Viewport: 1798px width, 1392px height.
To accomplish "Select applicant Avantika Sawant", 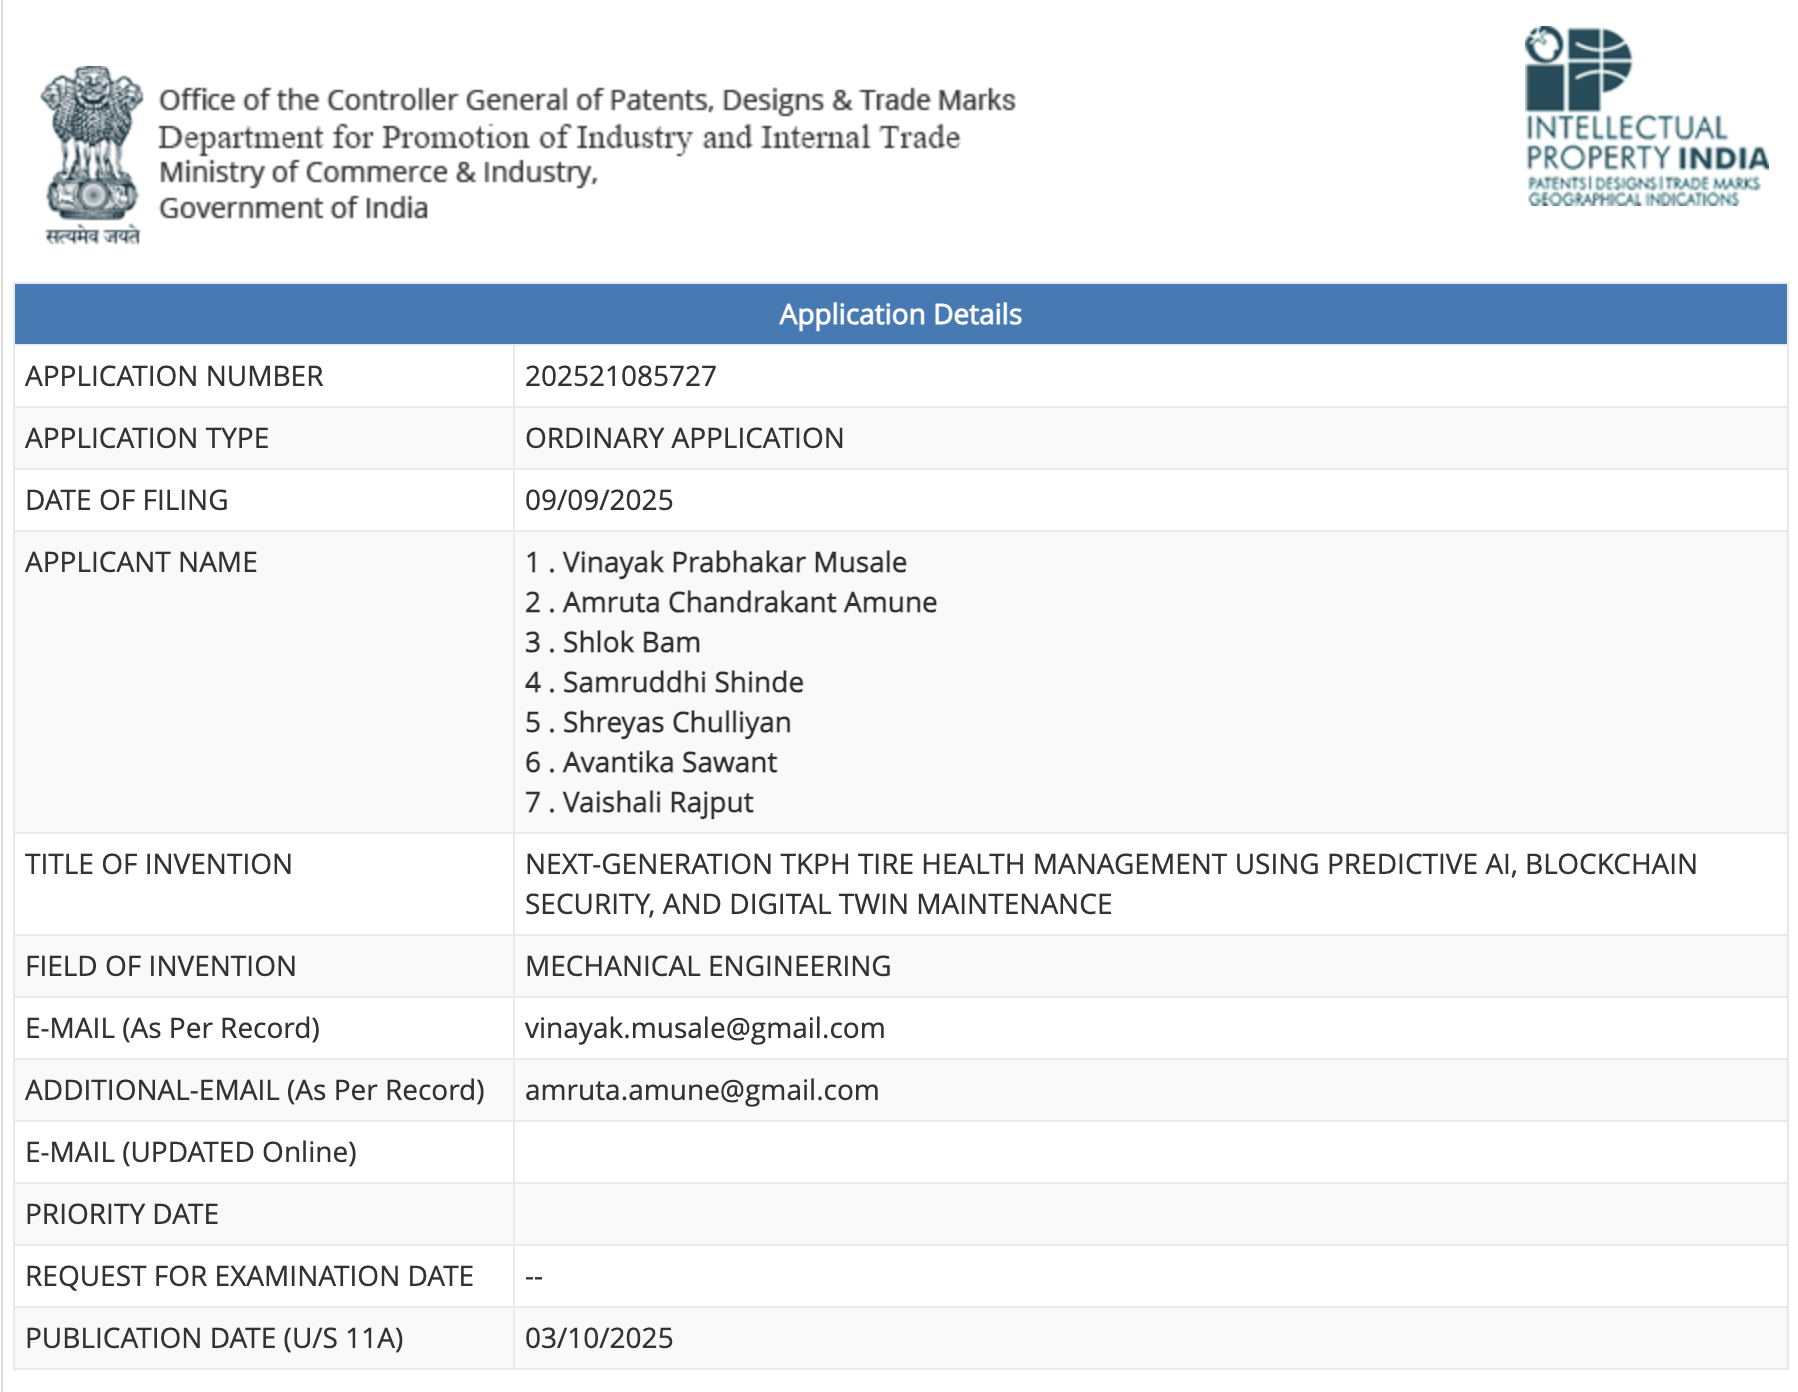I will click(x=669, y=762).
